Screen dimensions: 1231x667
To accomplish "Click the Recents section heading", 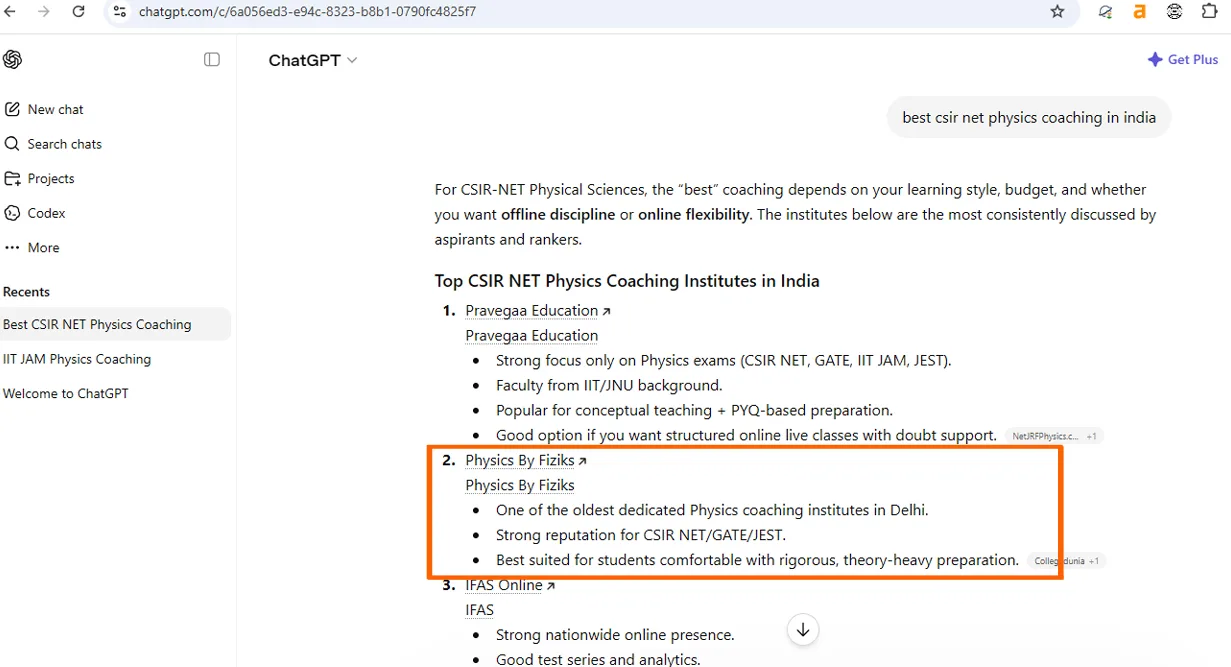I will tap(26, 292).
